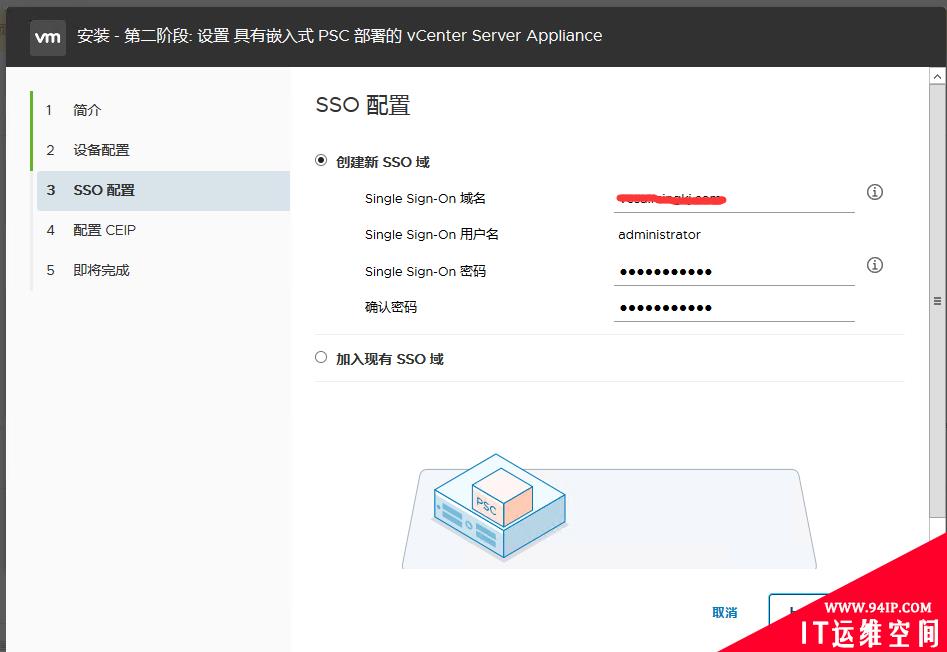The width and height of the screenshot is (947, 652).
Task: Click the vertical scrollbar thumb grip
Action: click(937, 301)
